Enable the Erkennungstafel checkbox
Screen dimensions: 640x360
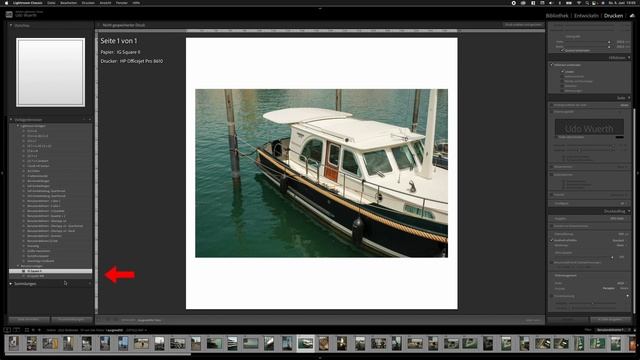tap(552, 111)
